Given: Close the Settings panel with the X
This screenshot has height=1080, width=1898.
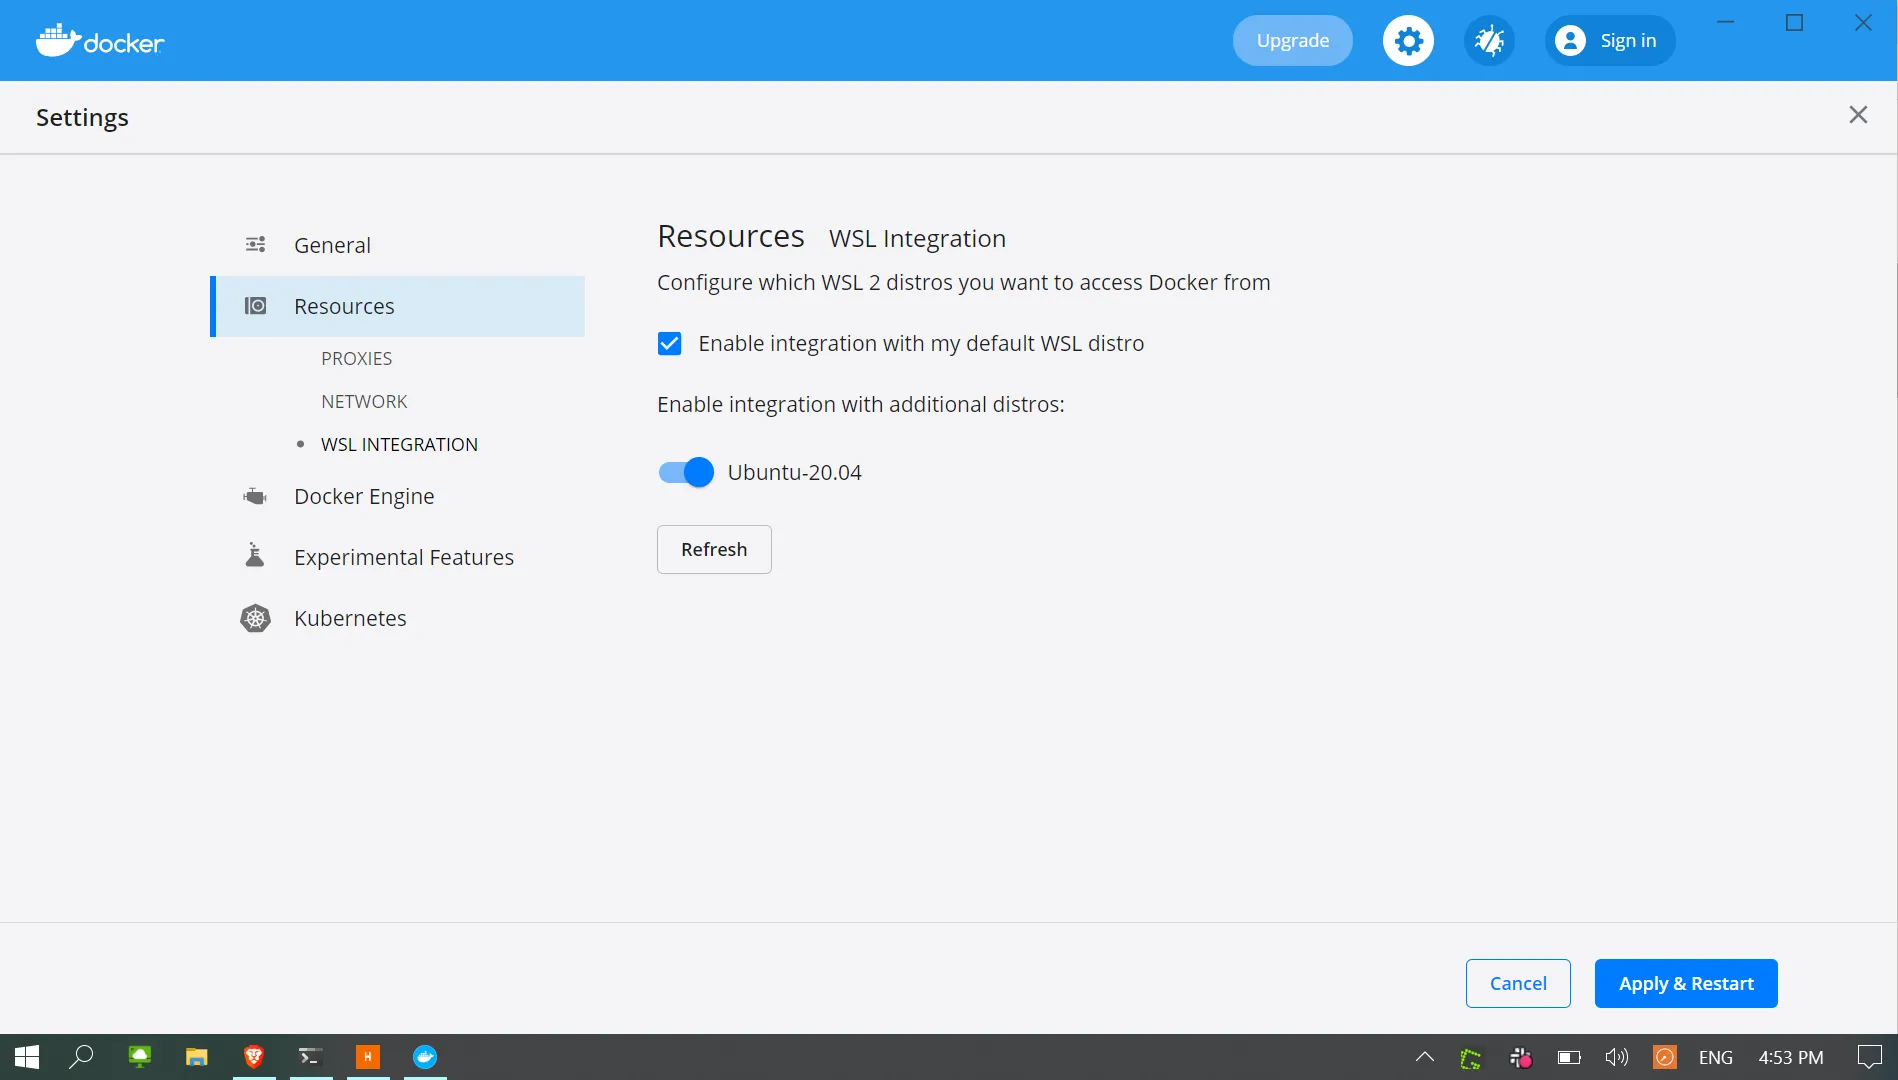Looking at the screenshot, I should pos(1858,115).
